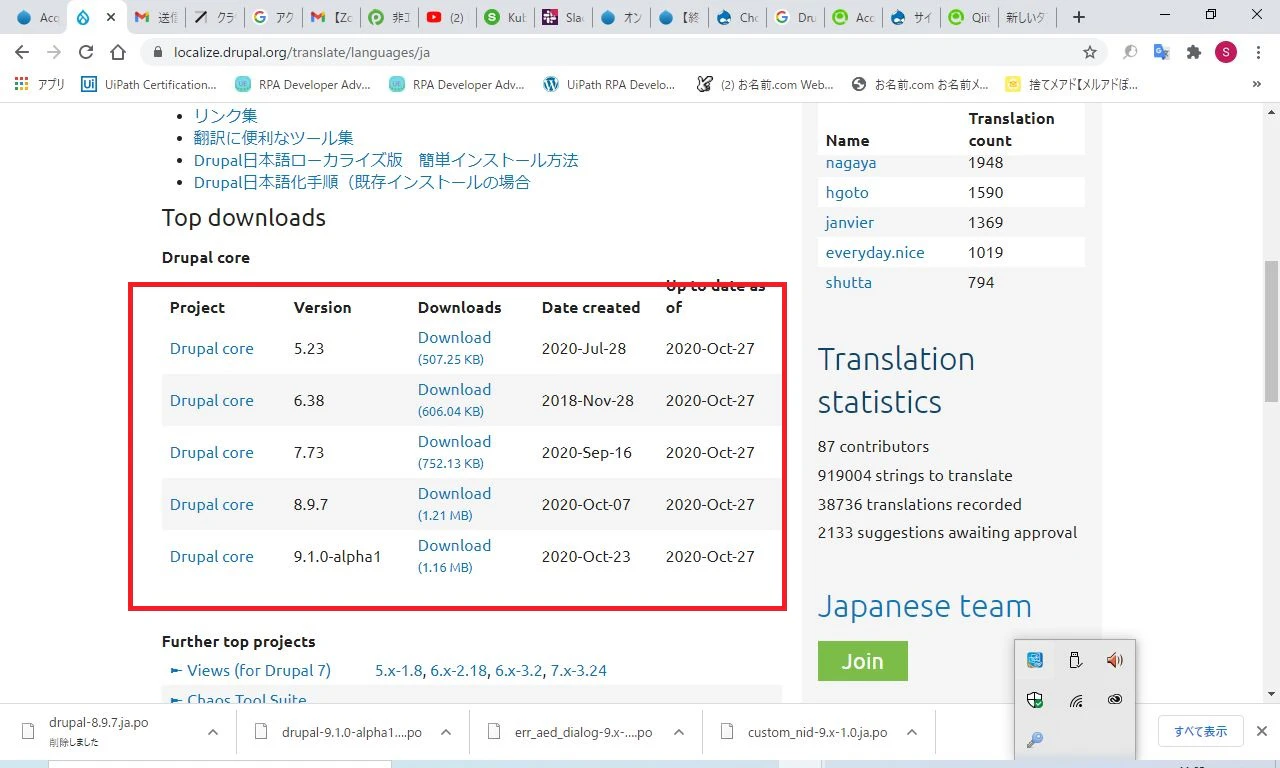Open the Chrome profile avatar S
The width and height of the screenshot is (1280, 768).
(x=1226, y=52)
